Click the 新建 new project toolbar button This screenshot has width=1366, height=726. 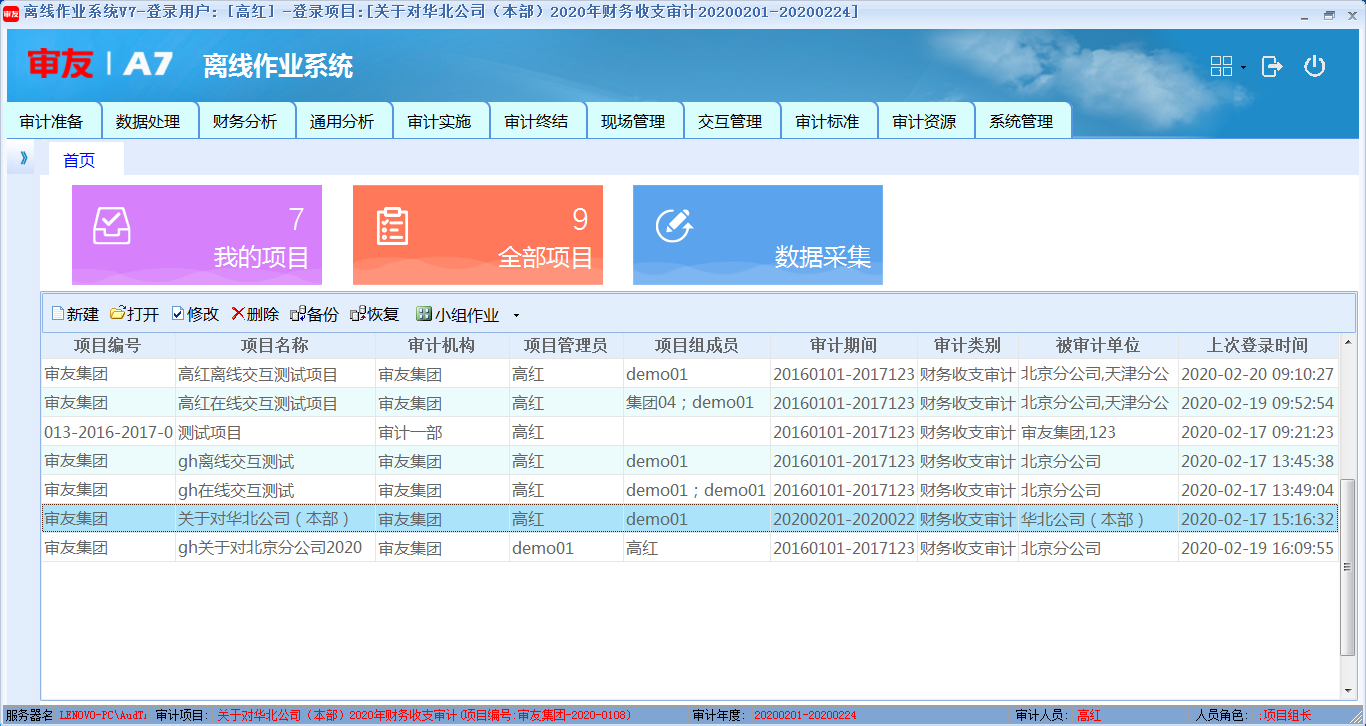(75, 314)
